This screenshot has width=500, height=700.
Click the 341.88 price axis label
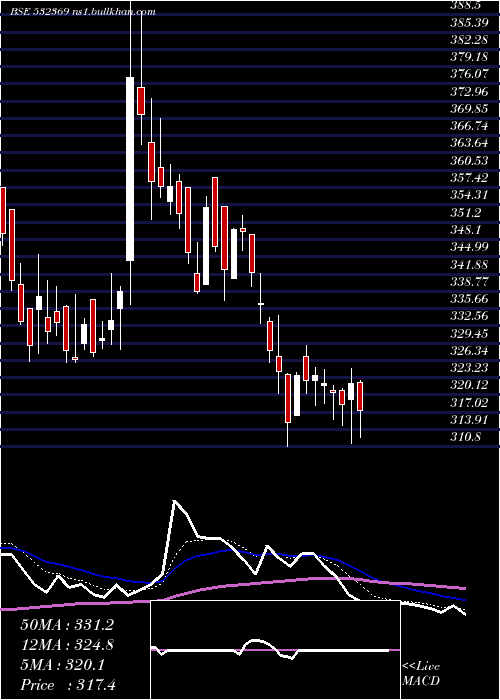[x=470, y=264]
